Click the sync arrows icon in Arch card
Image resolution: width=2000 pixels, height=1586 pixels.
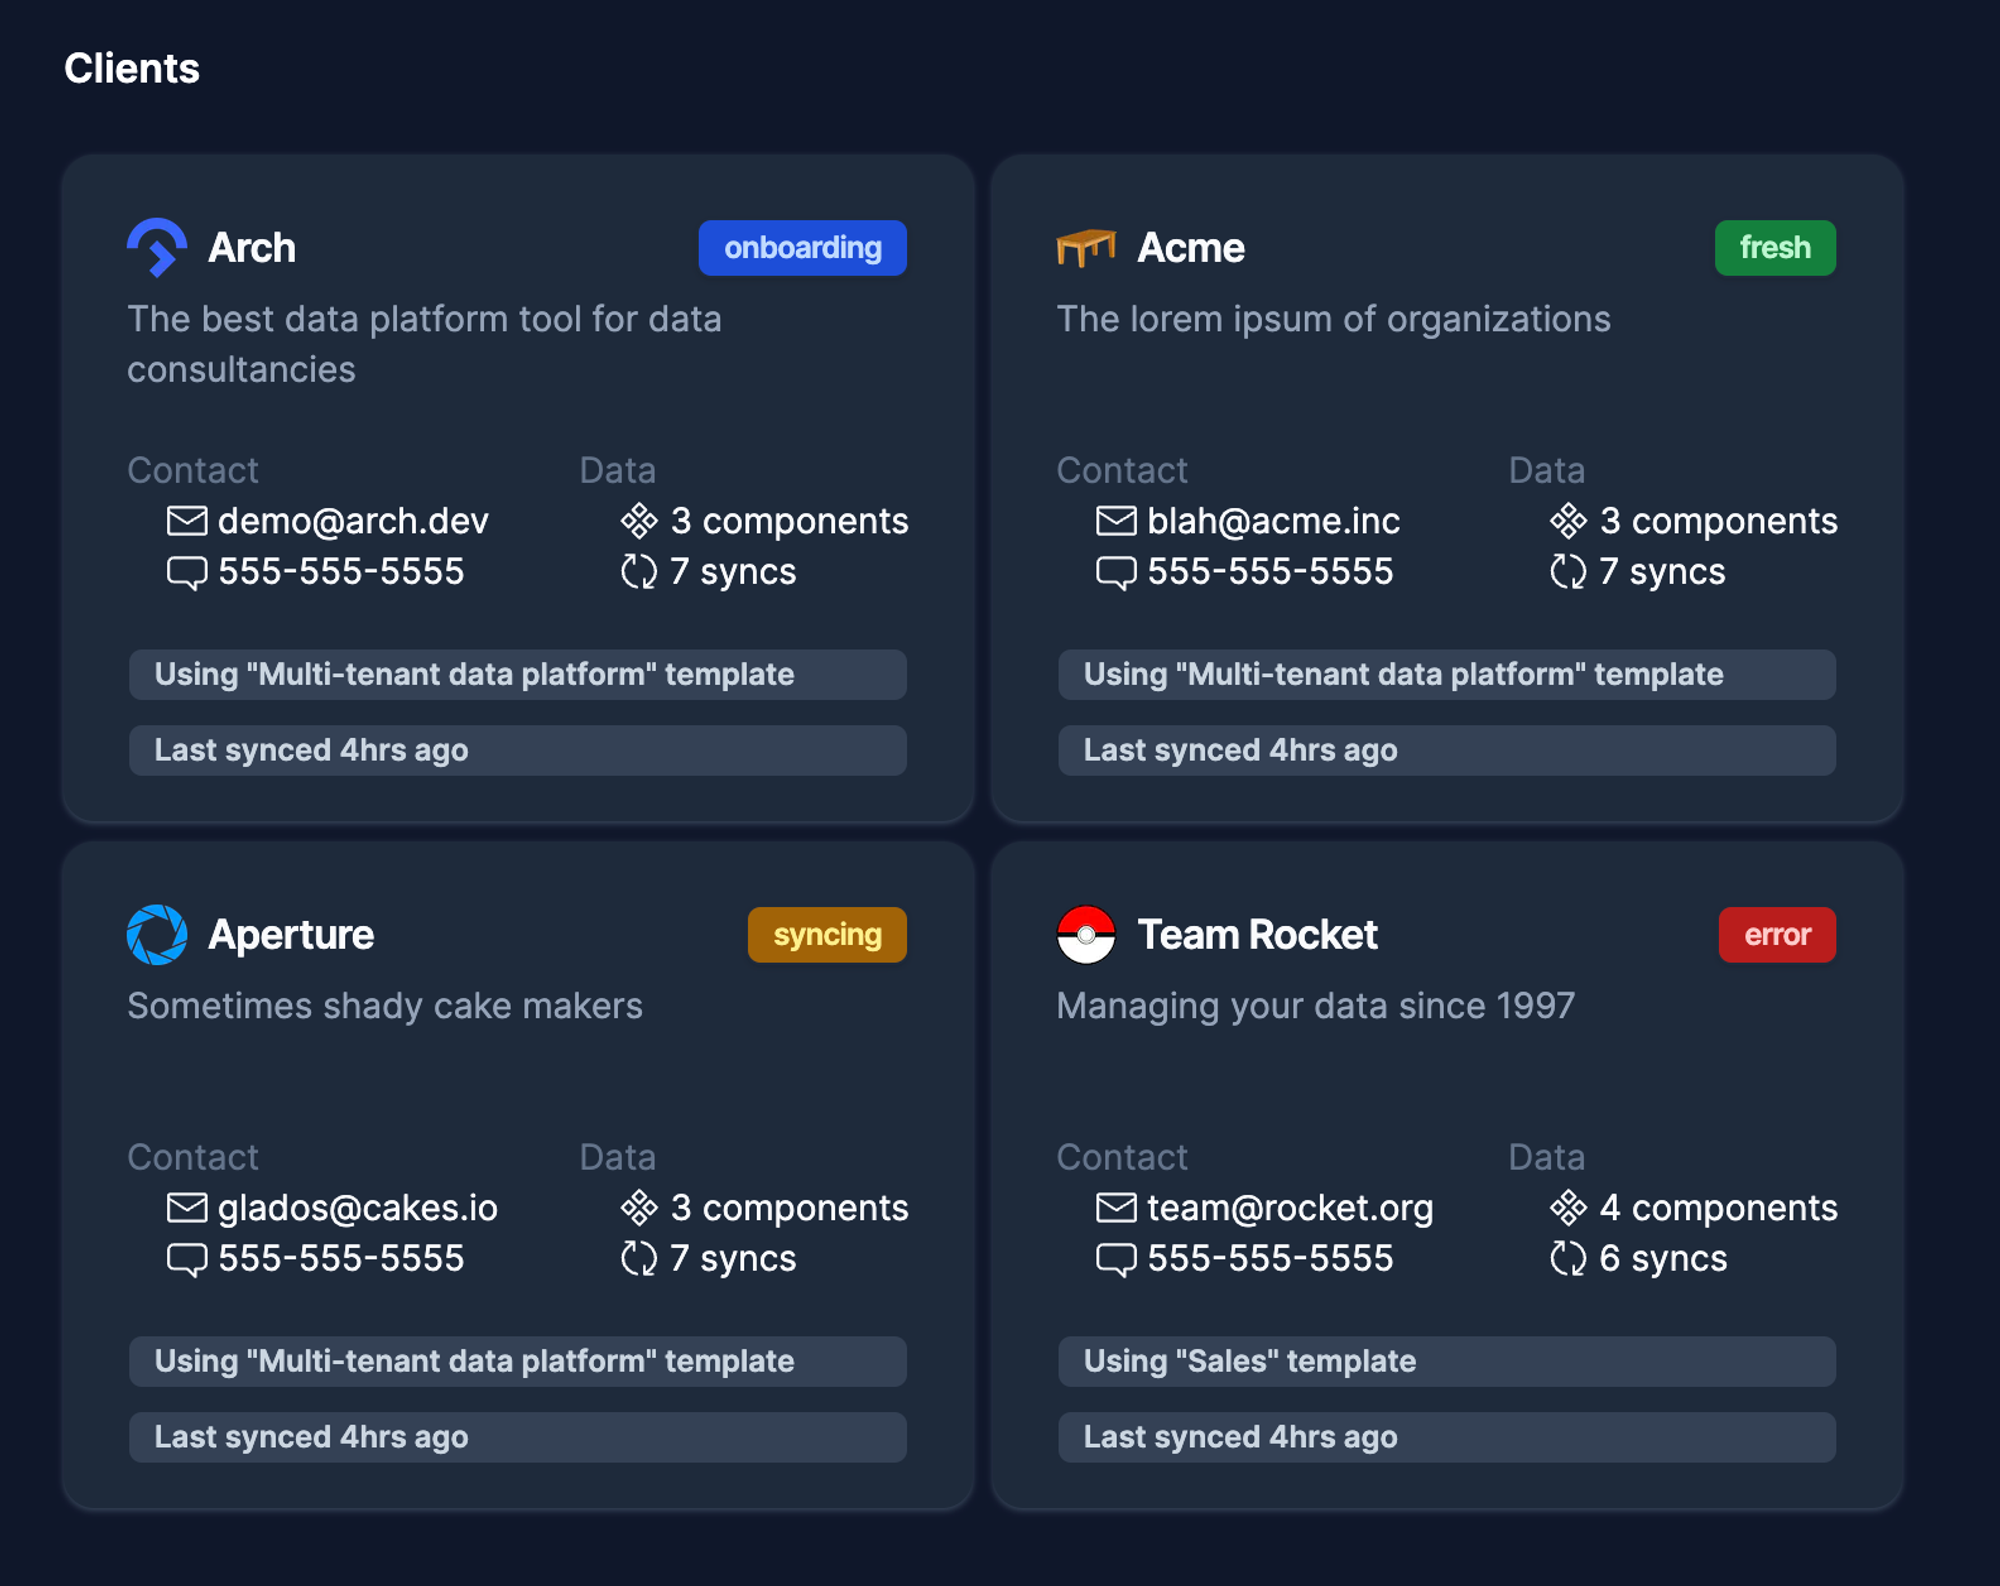pos(639,572)
